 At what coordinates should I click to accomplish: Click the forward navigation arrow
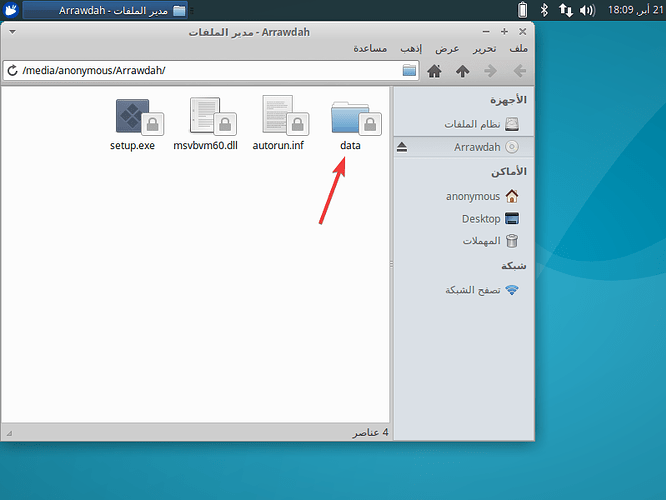pyautogui.click(x=490, y=71)
